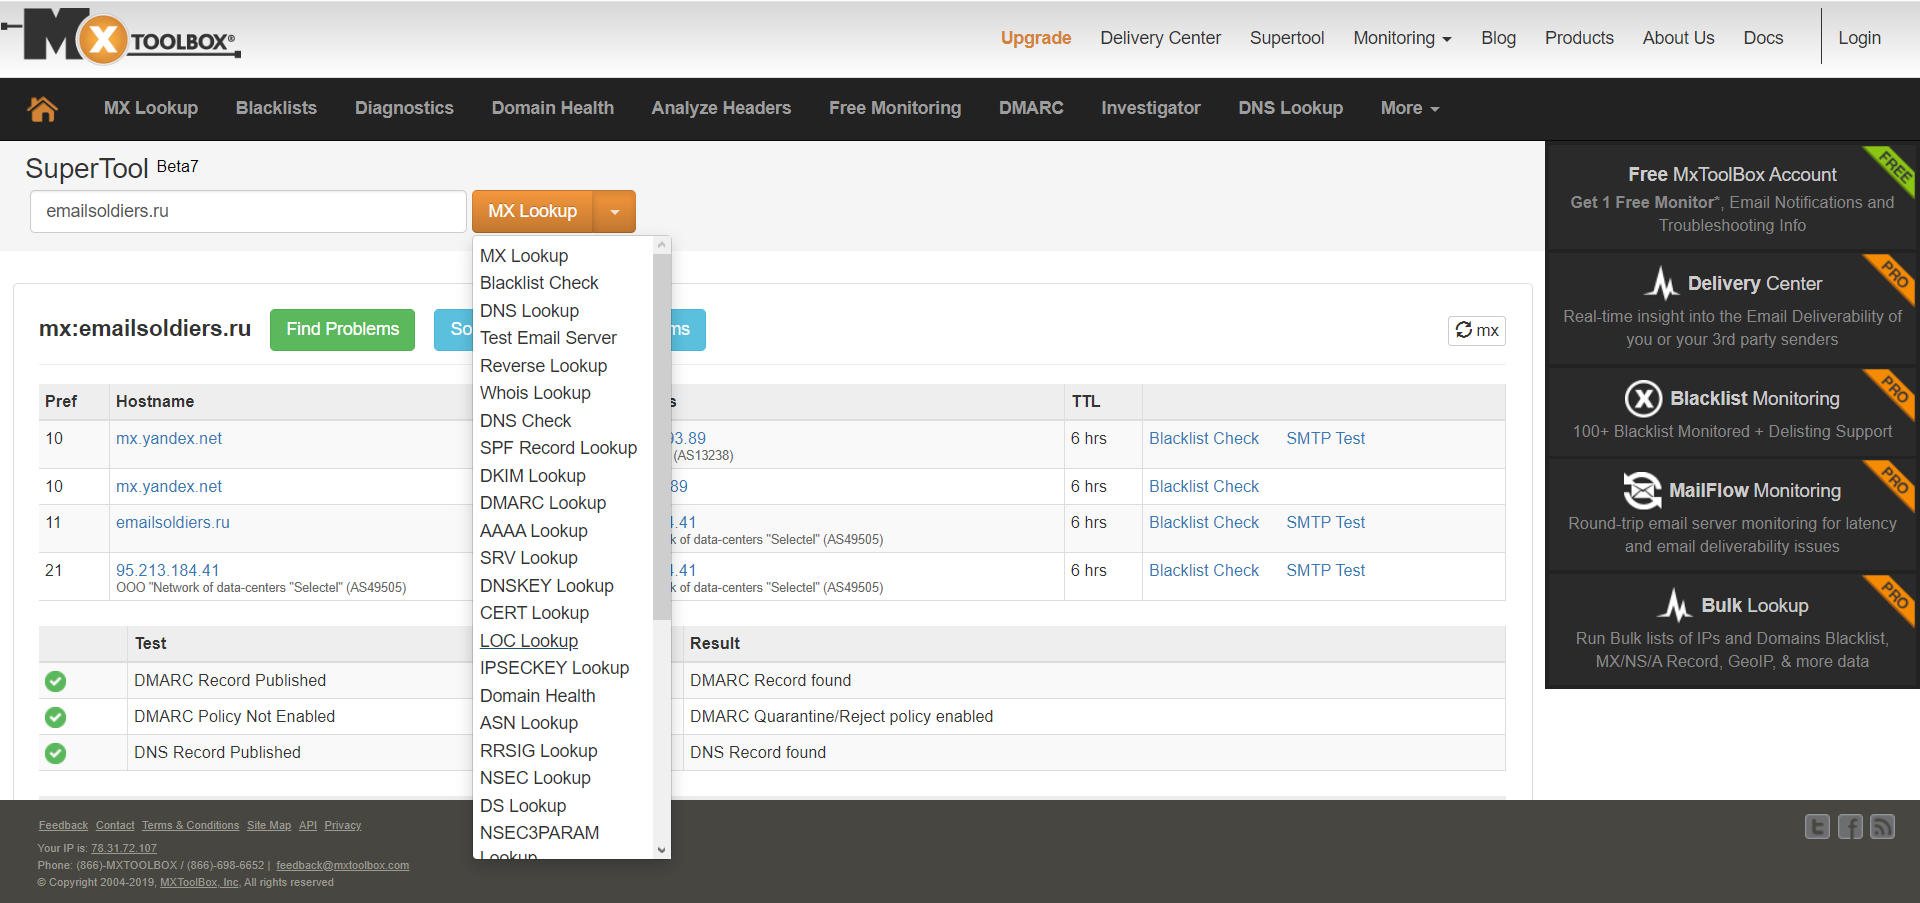
Task: Click your IP address 78.31.72.107
Action: 124,849
